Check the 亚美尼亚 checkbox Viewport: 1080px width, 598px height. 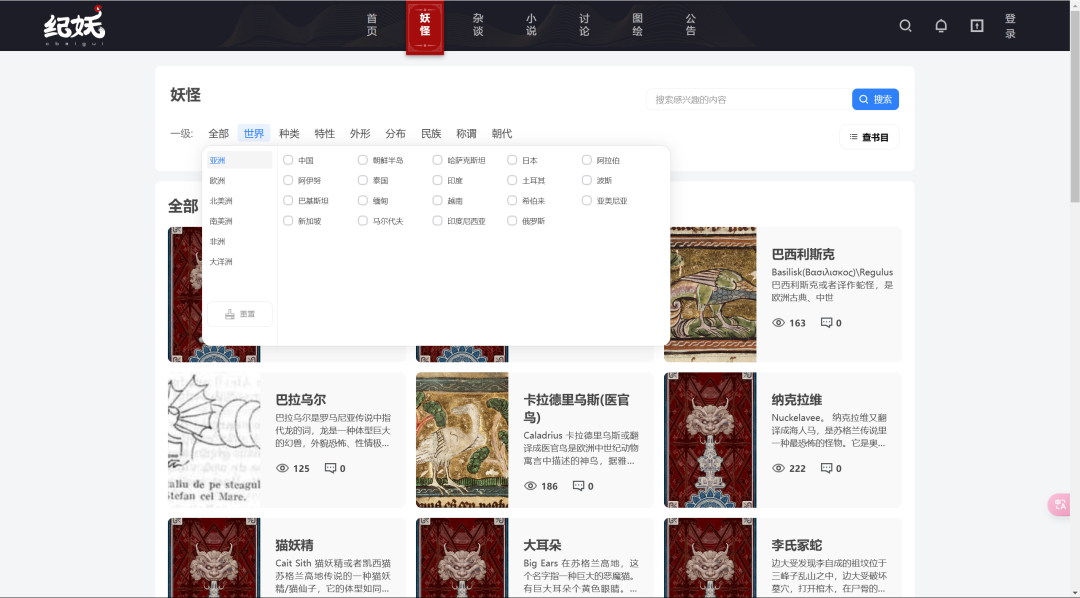586,200
